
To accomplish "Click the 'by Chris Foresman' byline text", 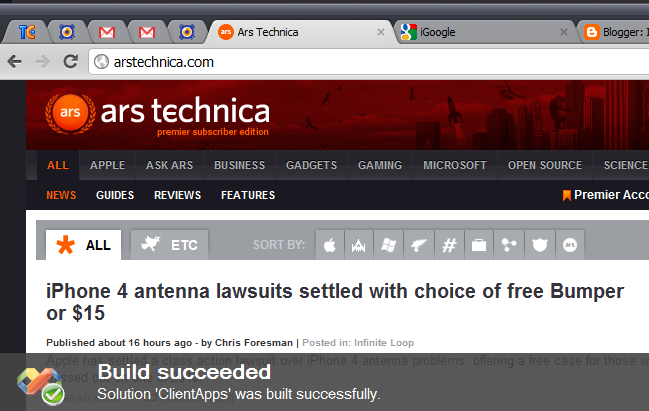I will click(x=247, y=343).
